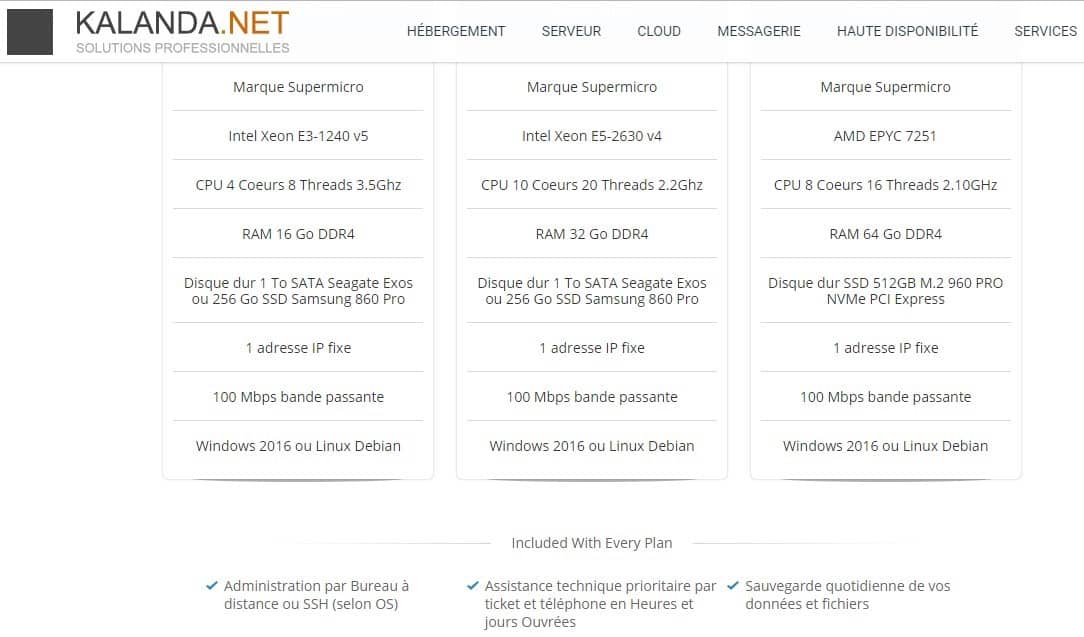Select the CLOUD menu item
This screenshot has width=1084, height=637.
659,31
